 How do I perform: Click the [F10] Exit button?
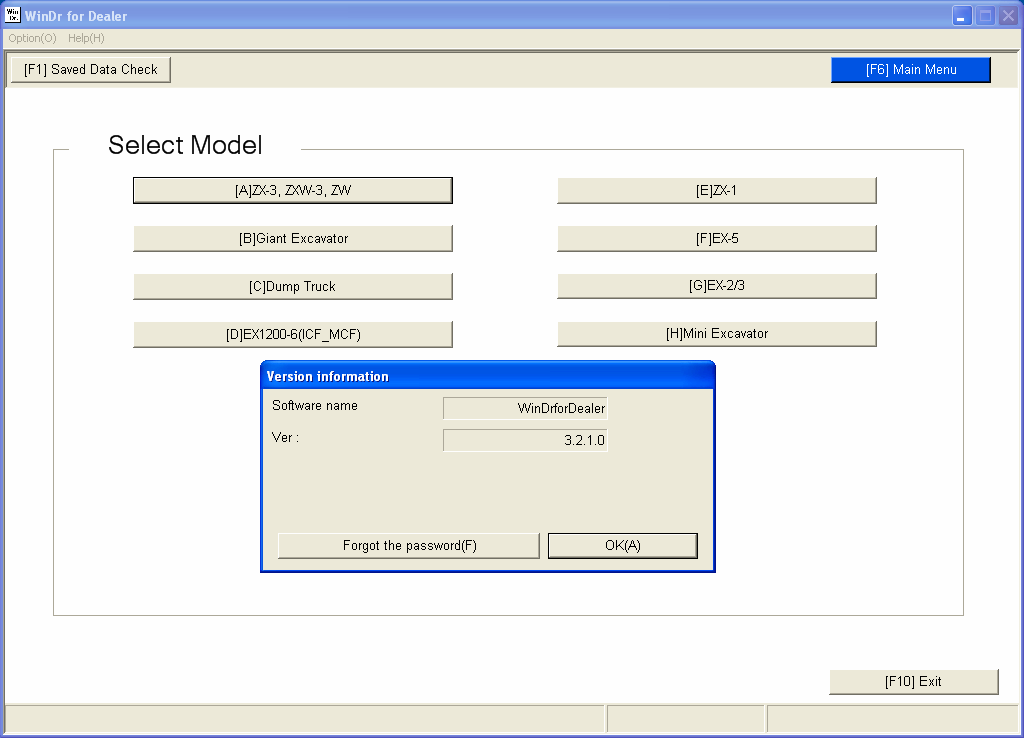coord(914,681)
